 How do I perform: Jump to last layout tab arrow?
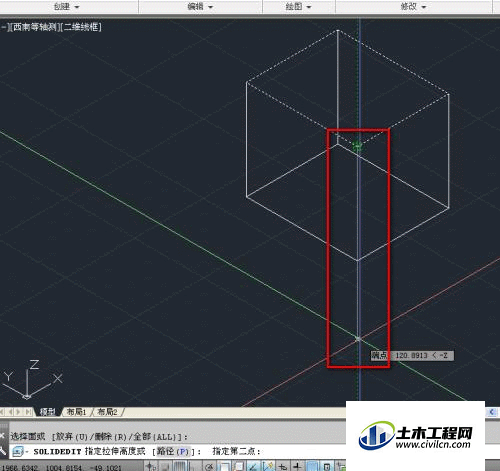click(x=29, y=412)
